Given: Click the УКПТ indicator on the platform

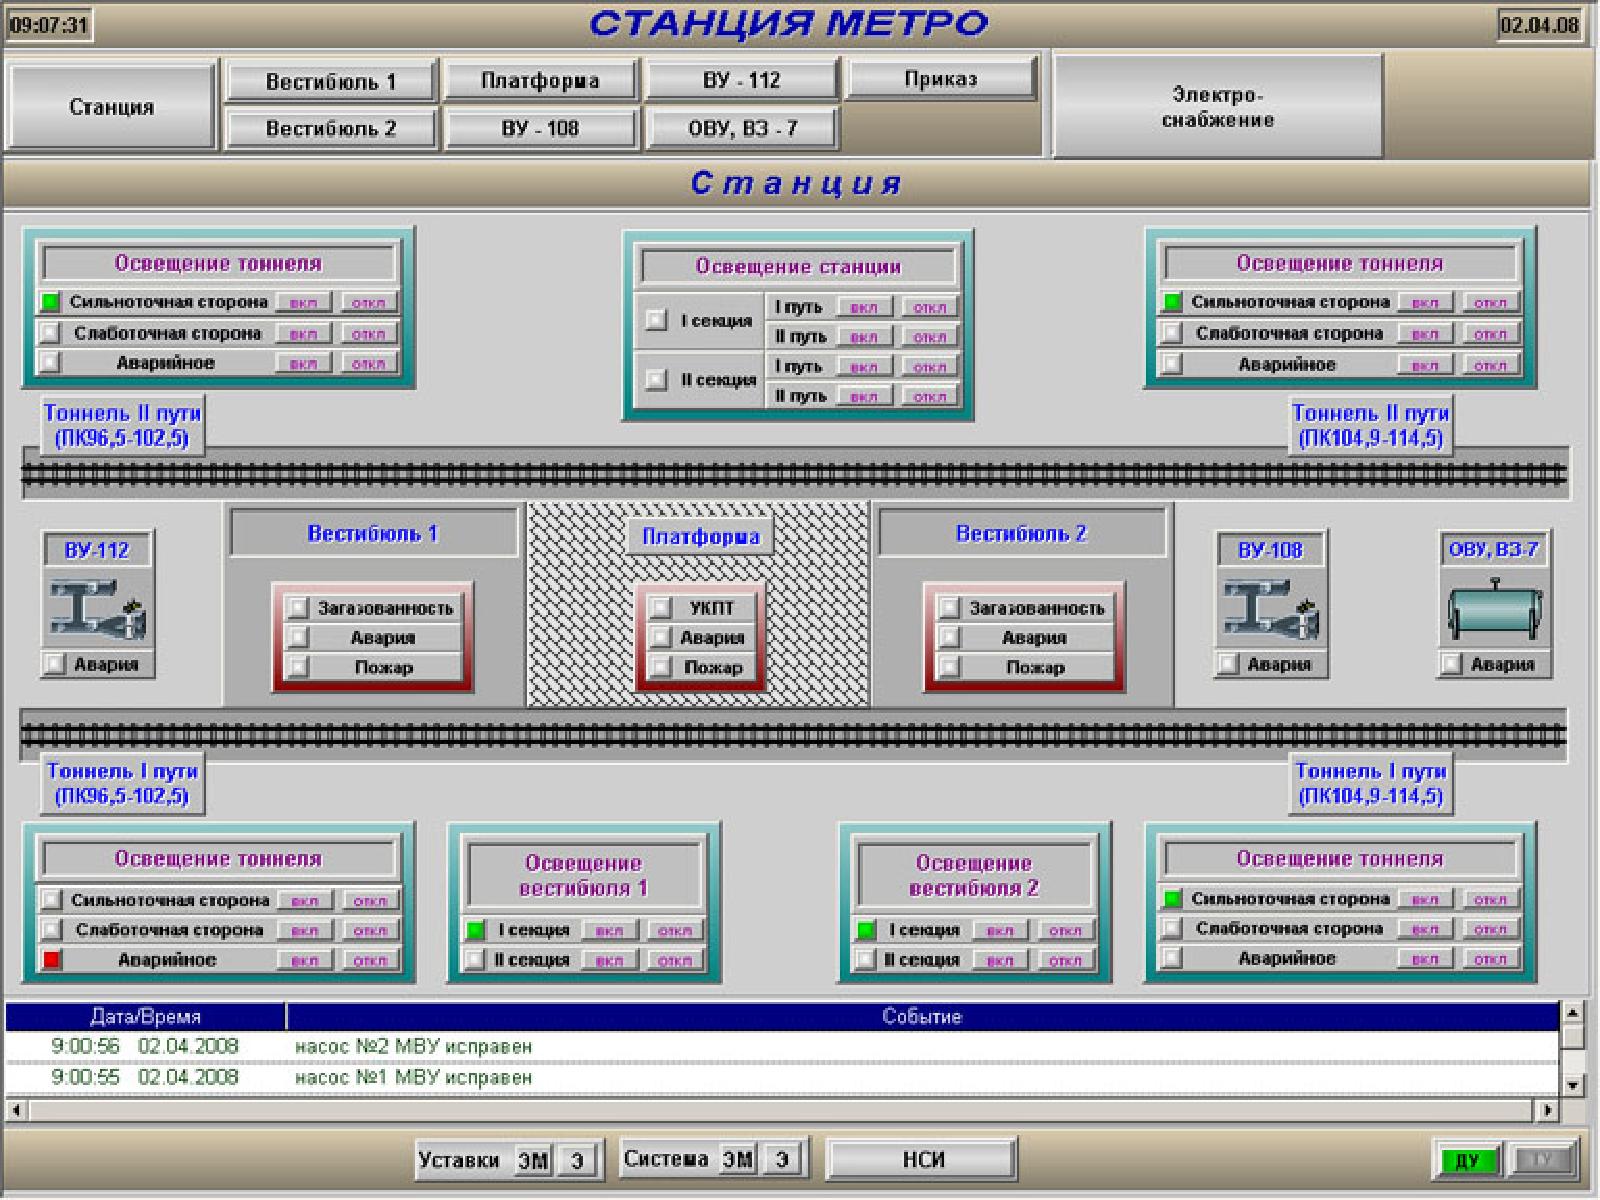Looking at the screenshot, I should 660,608.
